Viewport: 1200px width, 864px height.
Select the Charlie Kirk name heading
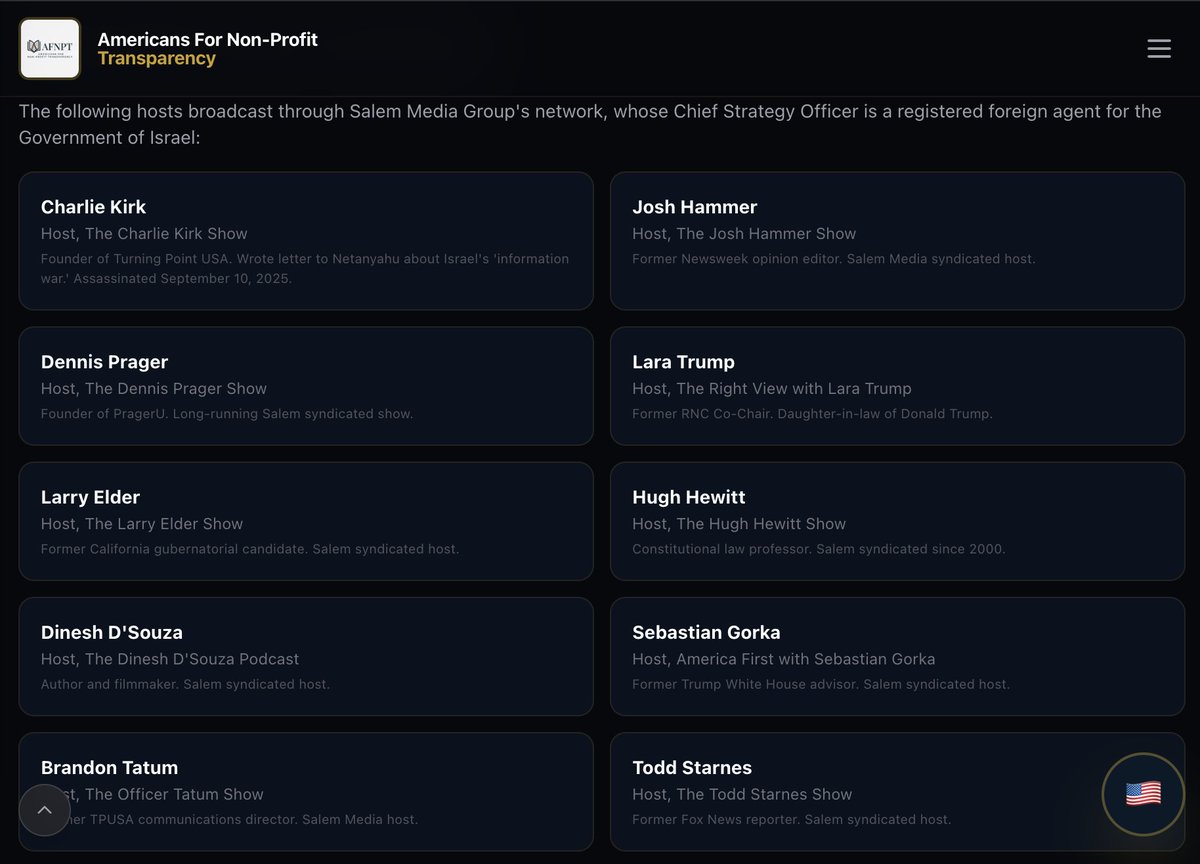[93, 207]
